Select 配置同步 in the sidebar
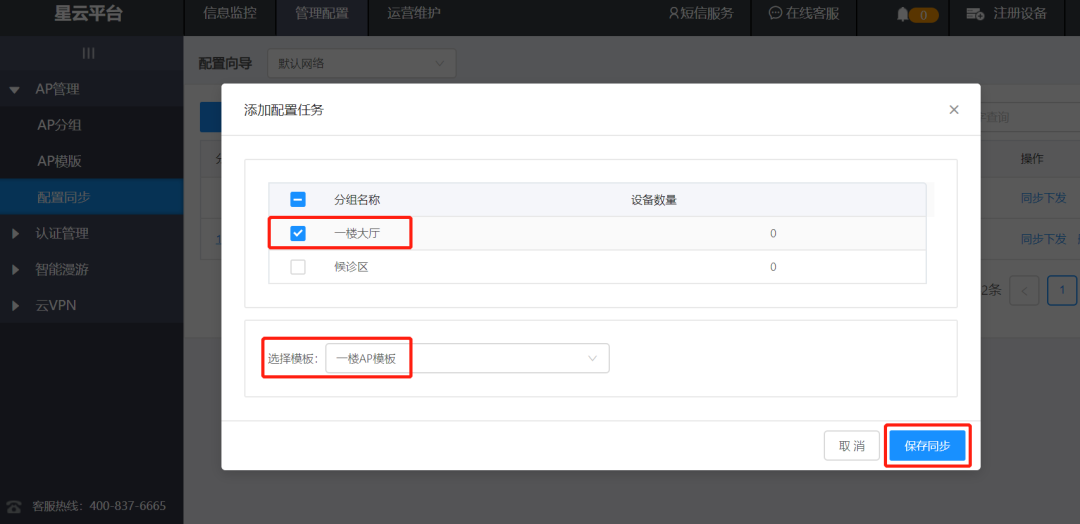 point(91,198)
